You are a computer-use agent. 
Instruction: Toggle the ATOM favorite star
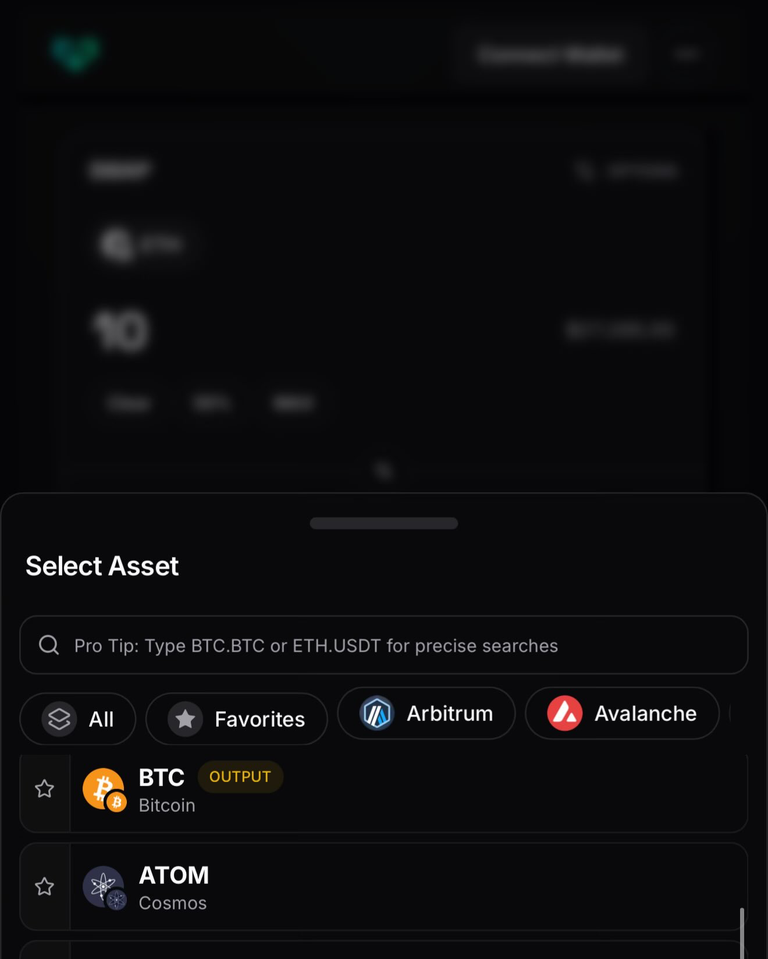tap(44, 886)
